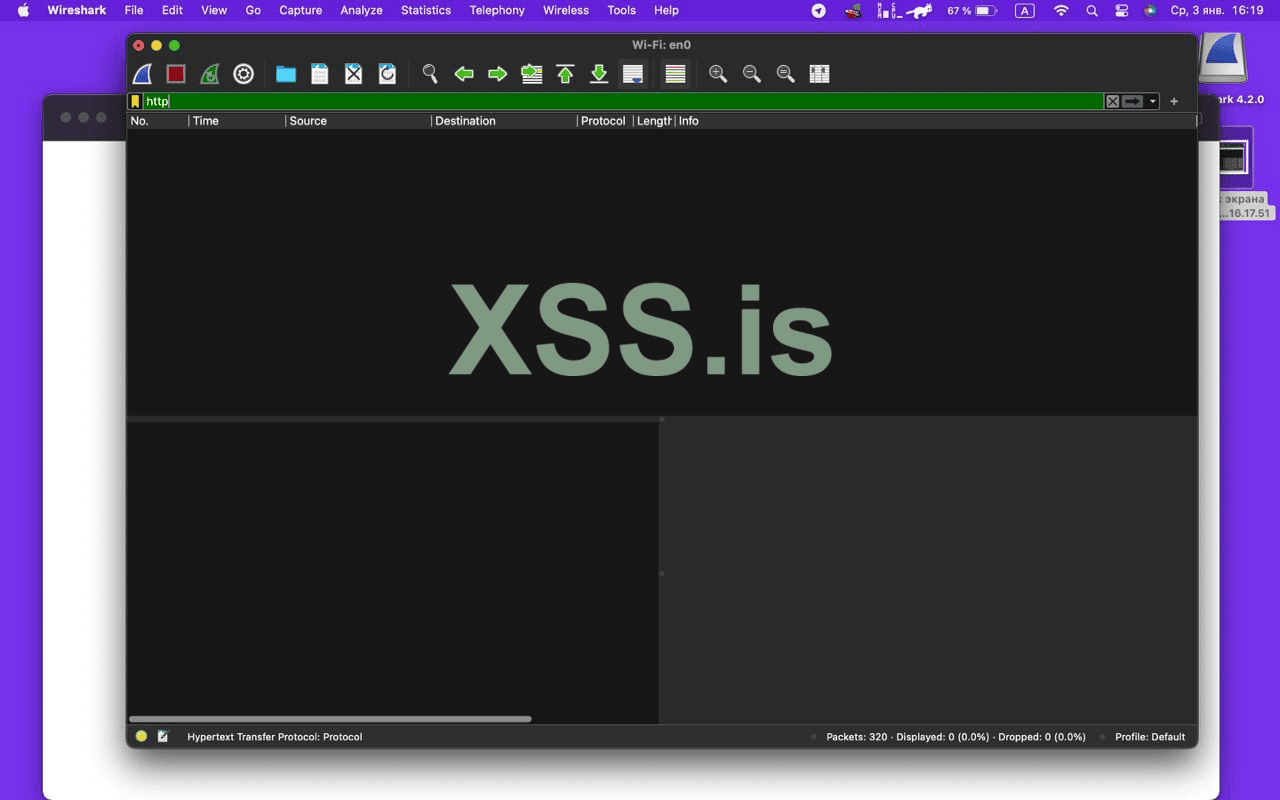Click the Packets: 320 statistics in the status bar
Screen dimensions: 1280x800
point(956,737)
